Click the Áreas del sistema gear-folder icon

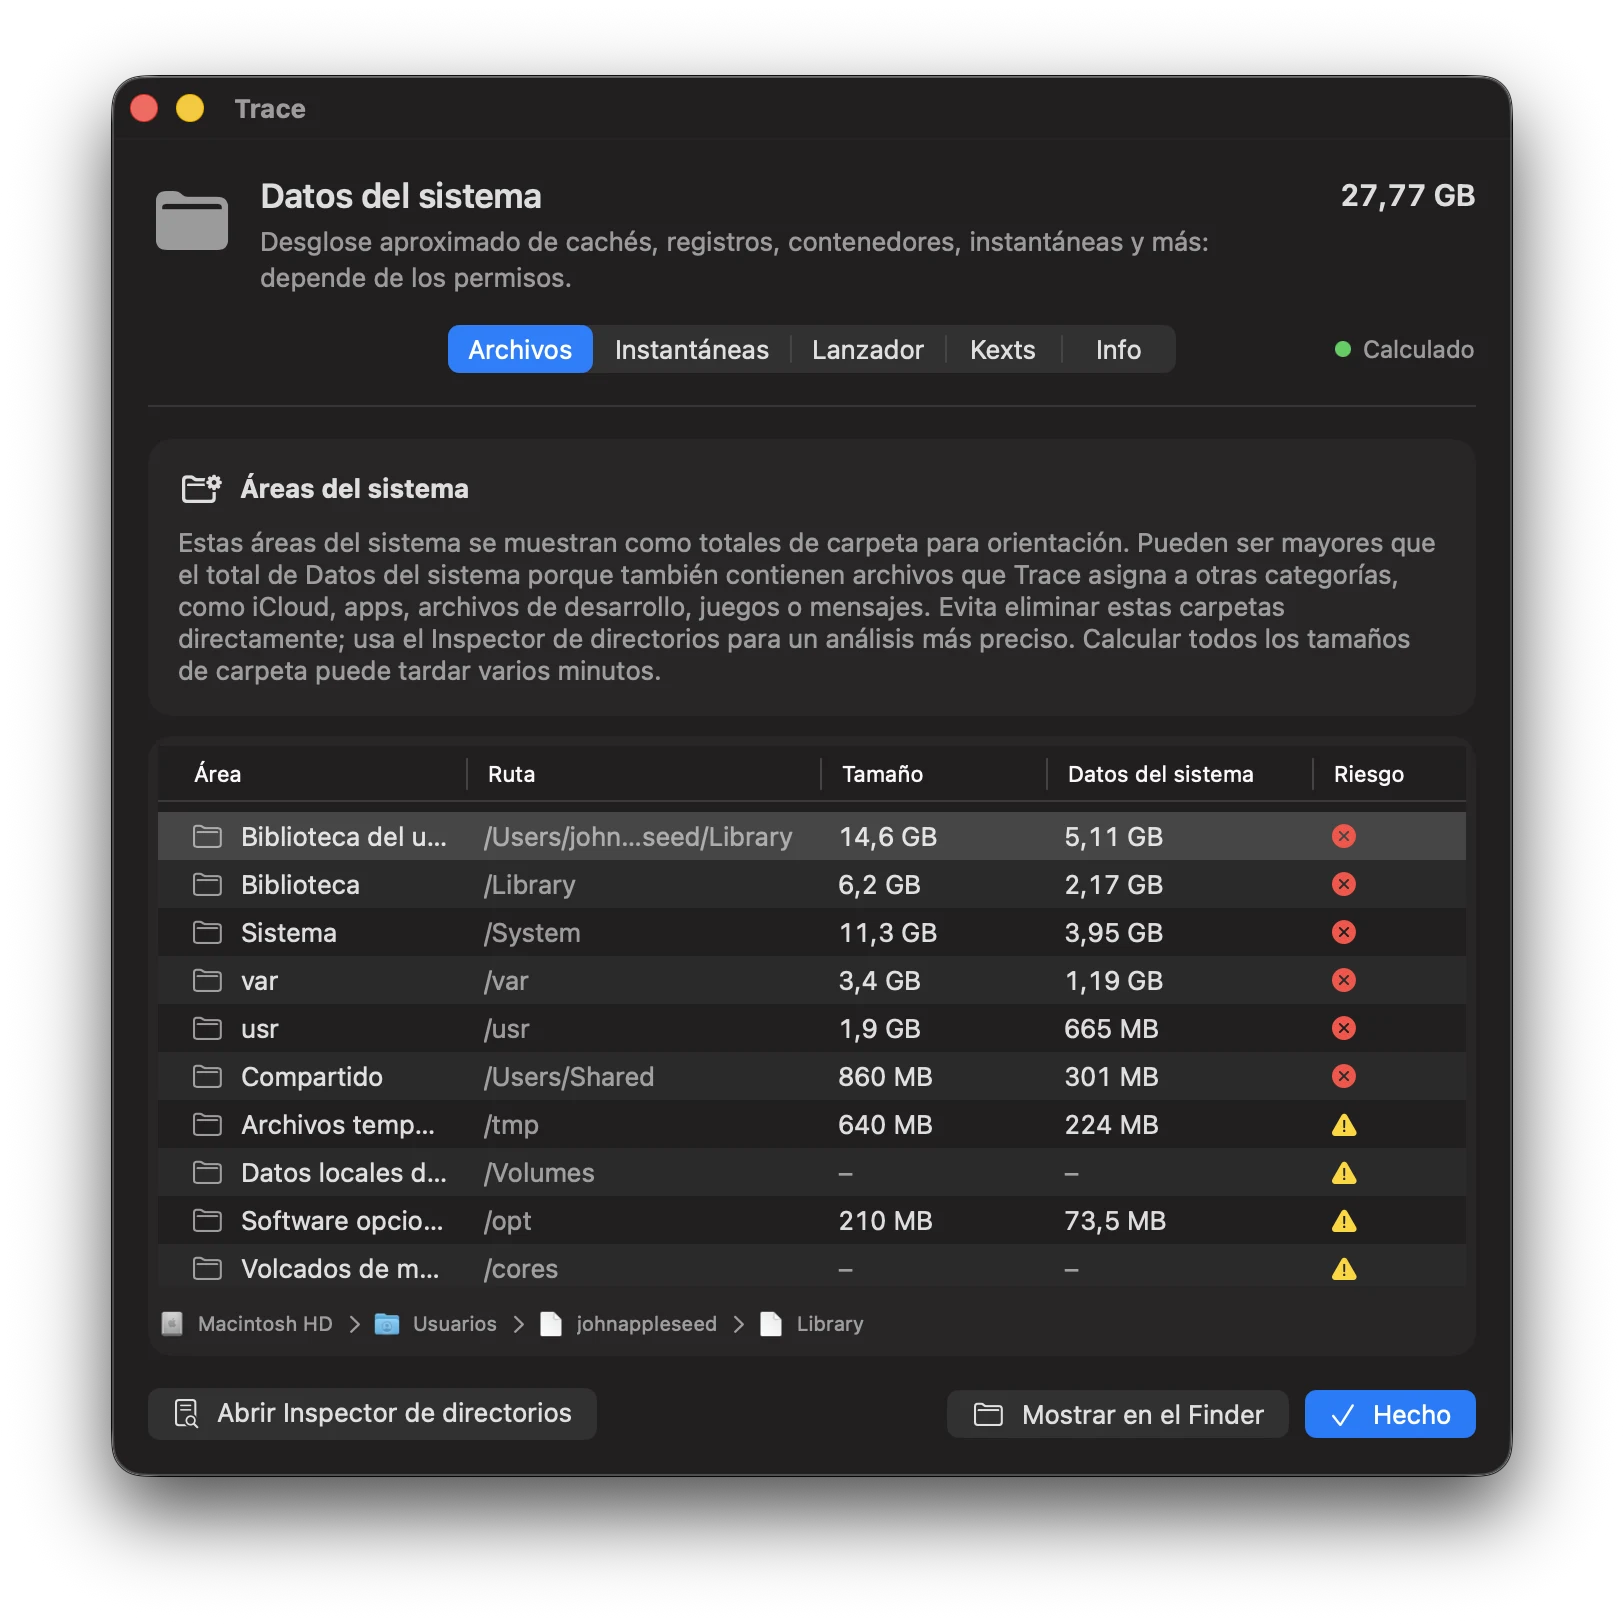201,488
